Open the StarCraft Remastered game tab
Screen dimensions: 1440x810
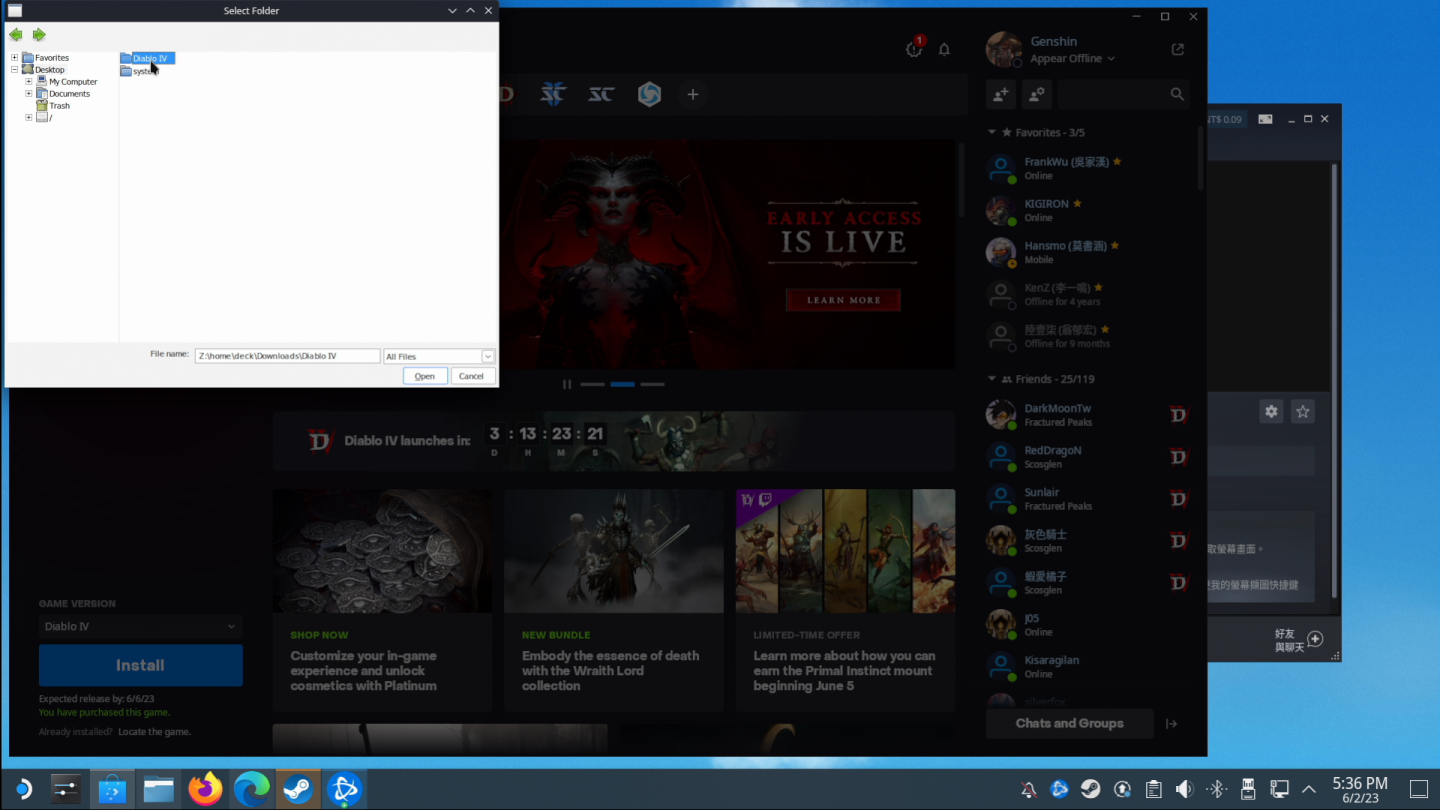point(601,94)
